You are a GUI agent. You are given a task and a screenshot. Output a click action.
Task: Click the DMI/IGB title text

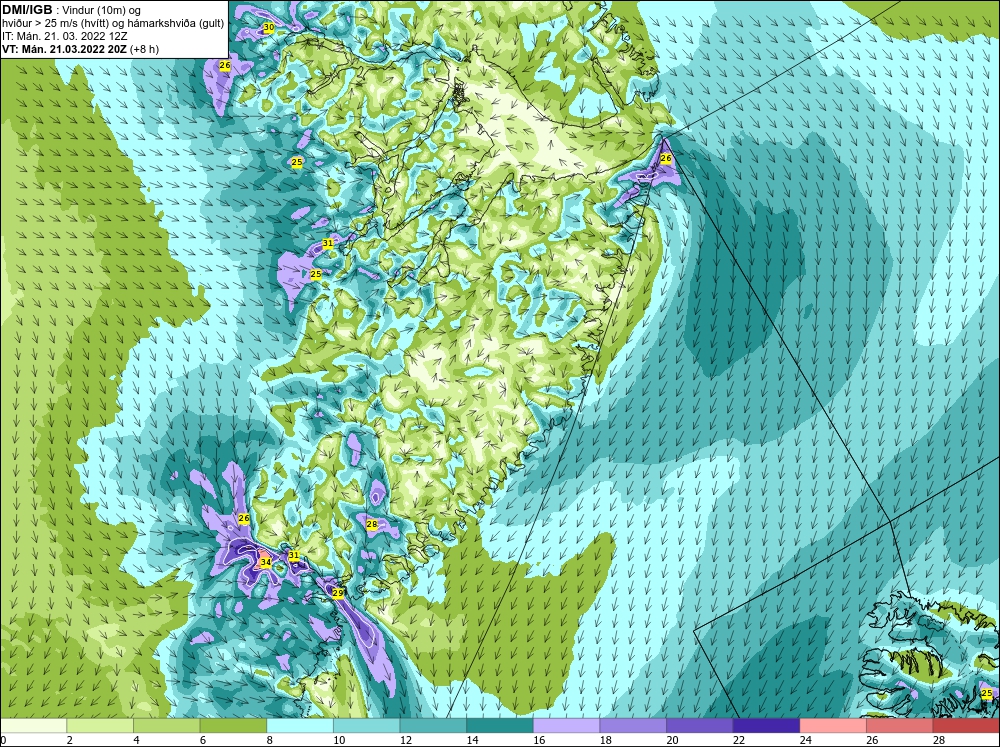(27, 10)
